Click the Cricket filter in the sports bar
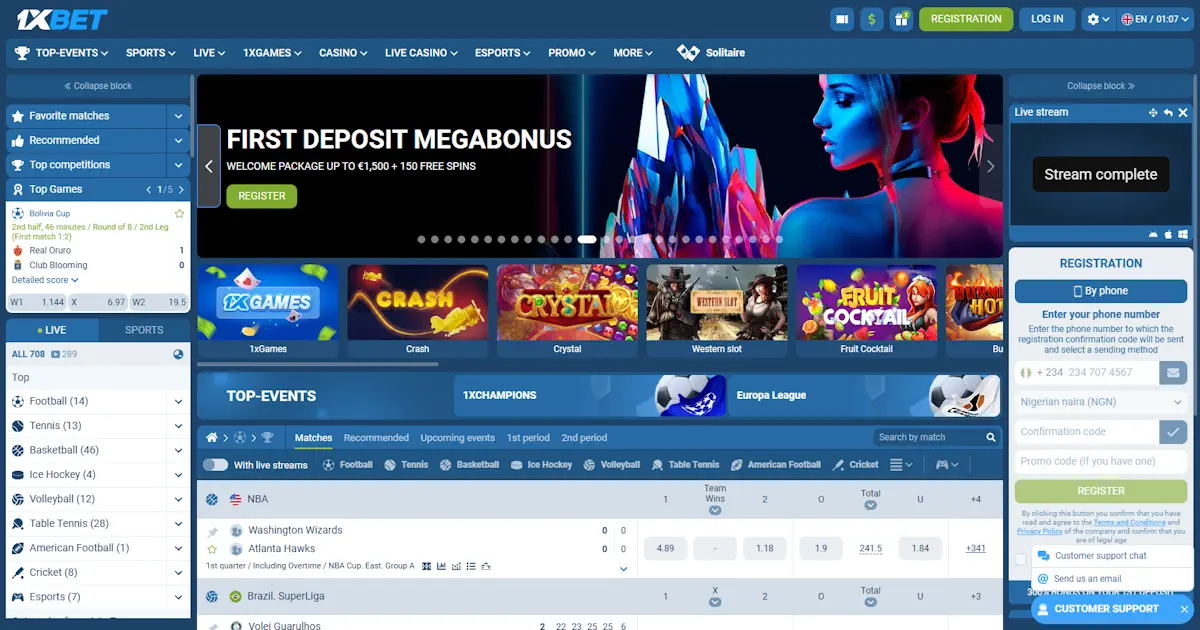 (x=858, y=464)
